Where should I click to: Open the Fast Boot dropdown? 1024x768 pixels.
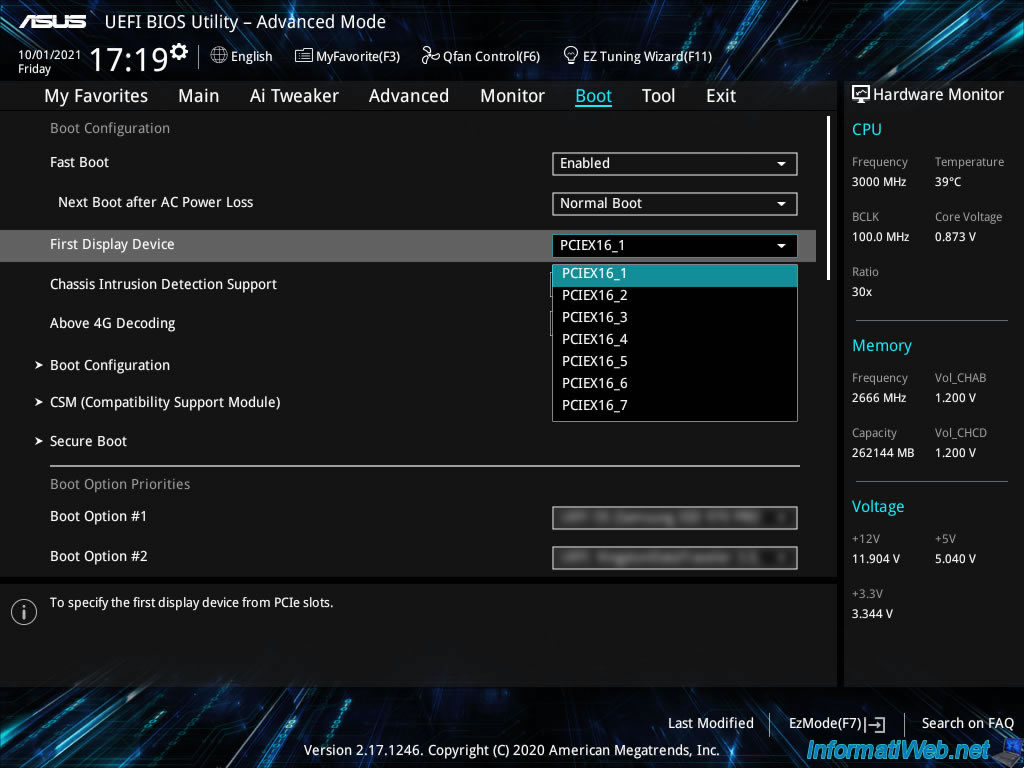675,163
